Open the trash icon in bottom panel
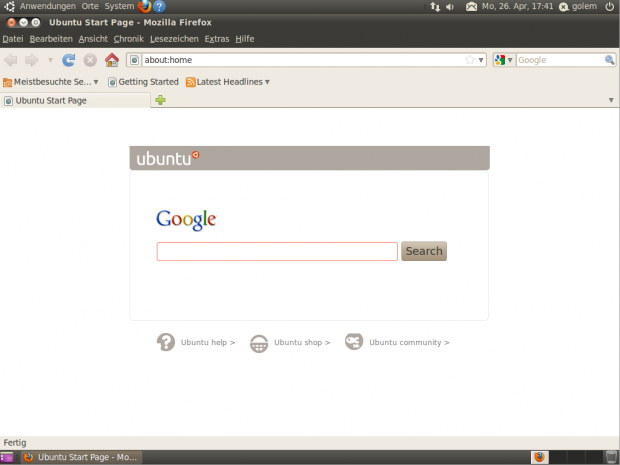This screenshot has width=620, height=465. click(x=611, y=457)
